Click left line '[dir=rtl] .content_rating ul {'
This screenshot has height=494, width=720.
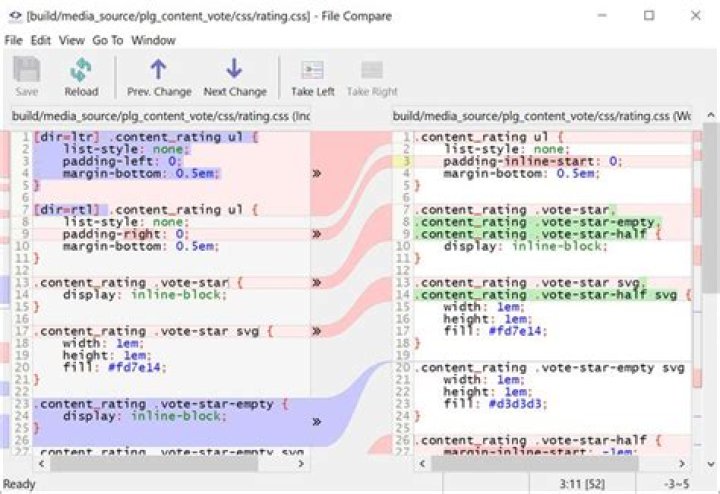tap(146, 210)
